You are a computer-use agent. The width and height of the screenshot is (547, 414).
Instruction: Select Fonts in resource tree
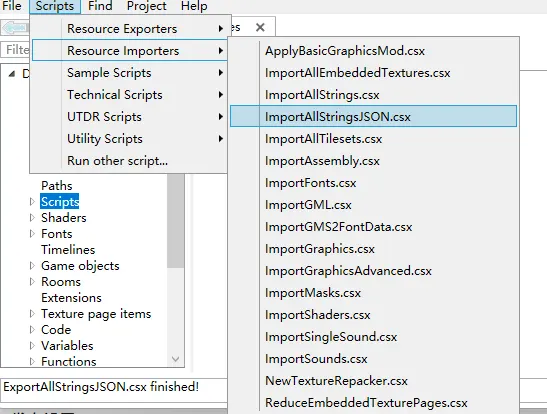click(57, 234)
